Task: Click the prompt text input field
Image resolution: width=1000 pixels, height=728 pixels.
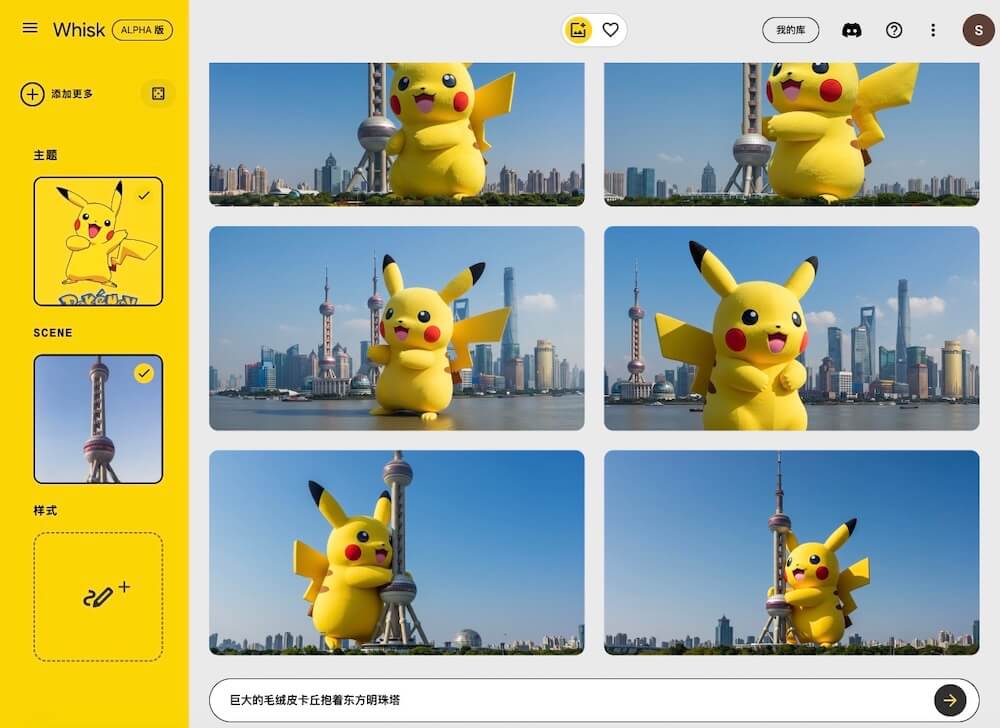Action: [x=565, y=700]
